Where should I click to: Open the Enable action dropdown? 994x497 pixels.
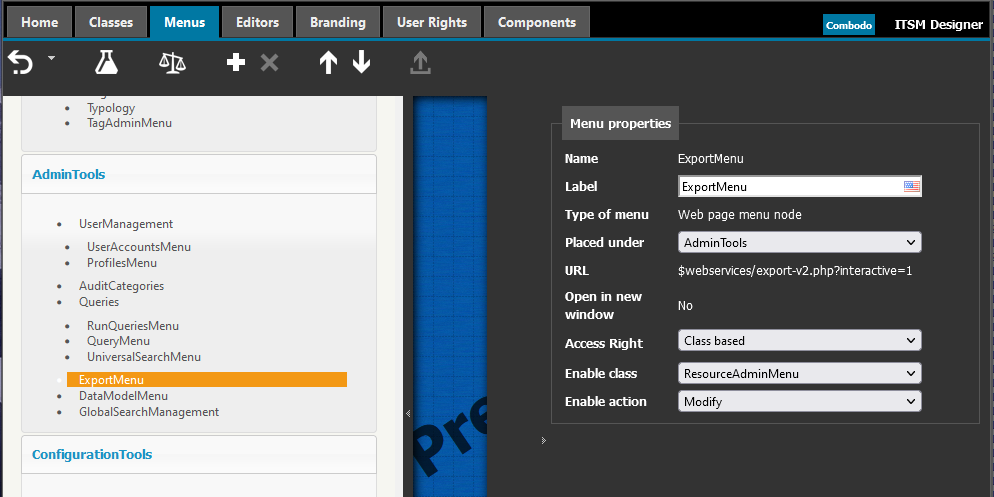click(799, 402)
